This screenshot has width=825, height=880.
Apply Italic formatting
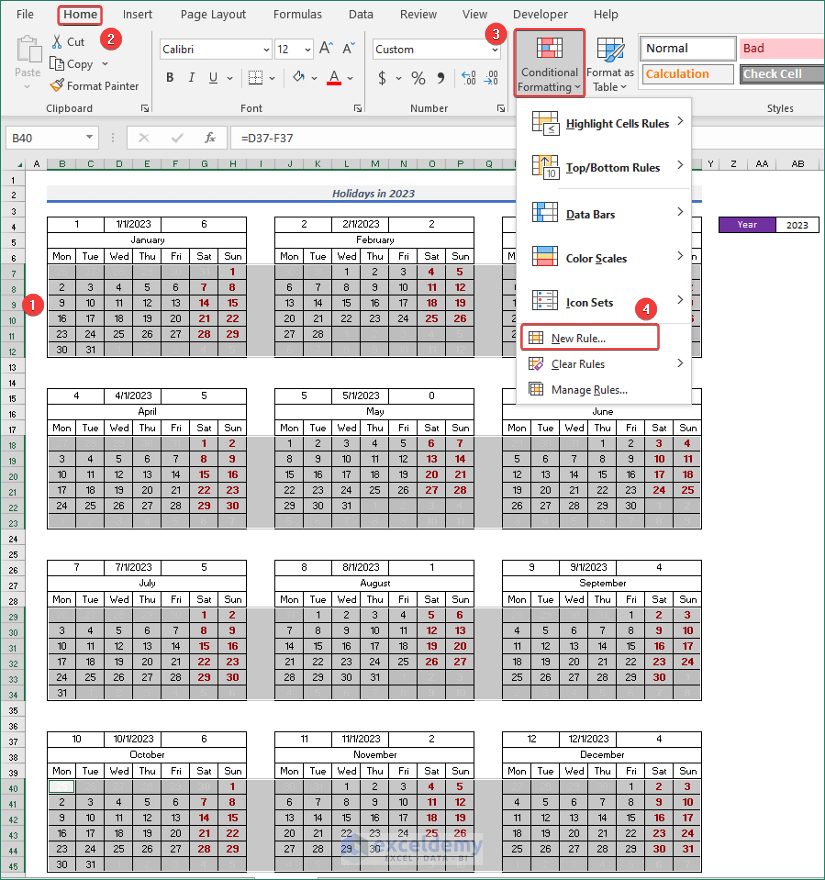(x=191, y=77)
